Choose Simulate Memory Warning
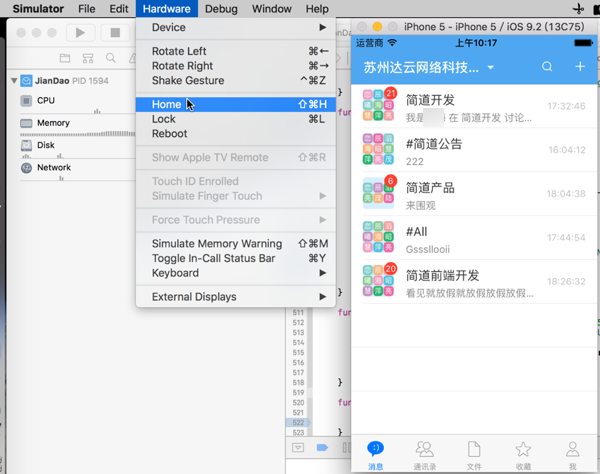The width and height of the screenshot is (600, 474). tap(236, 244)
